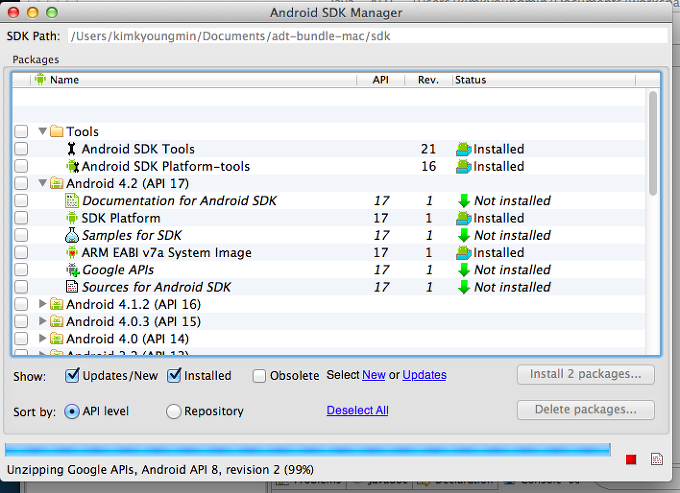Click the packages list vertical scrollbar thumb

pos(653,143)
